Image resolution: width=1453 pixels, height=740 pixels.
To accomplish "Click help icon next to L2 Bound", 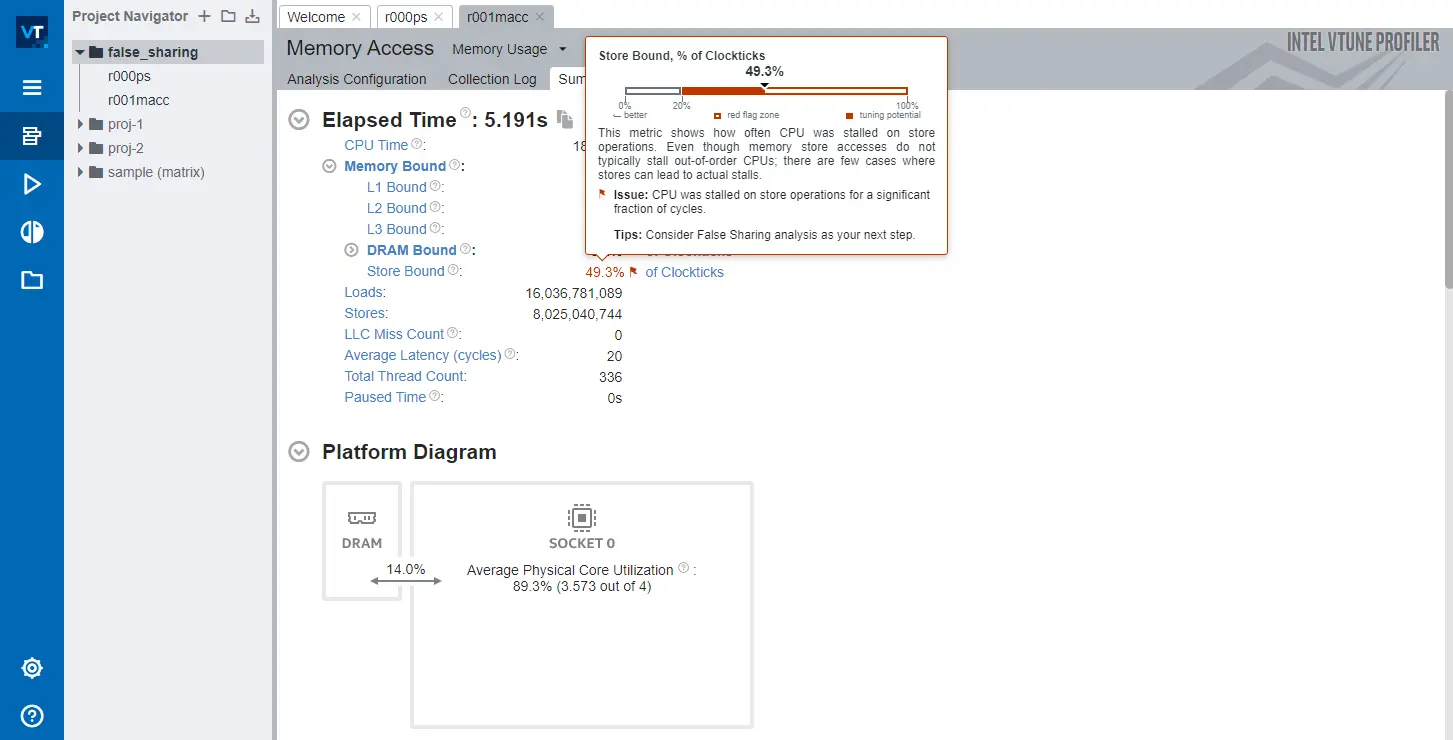I will [435, 207].
